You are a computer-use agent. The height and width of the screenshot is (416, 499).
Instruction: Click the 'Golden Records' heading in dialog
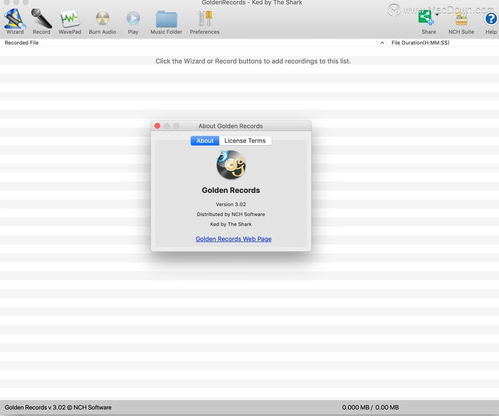click(231, 190)
